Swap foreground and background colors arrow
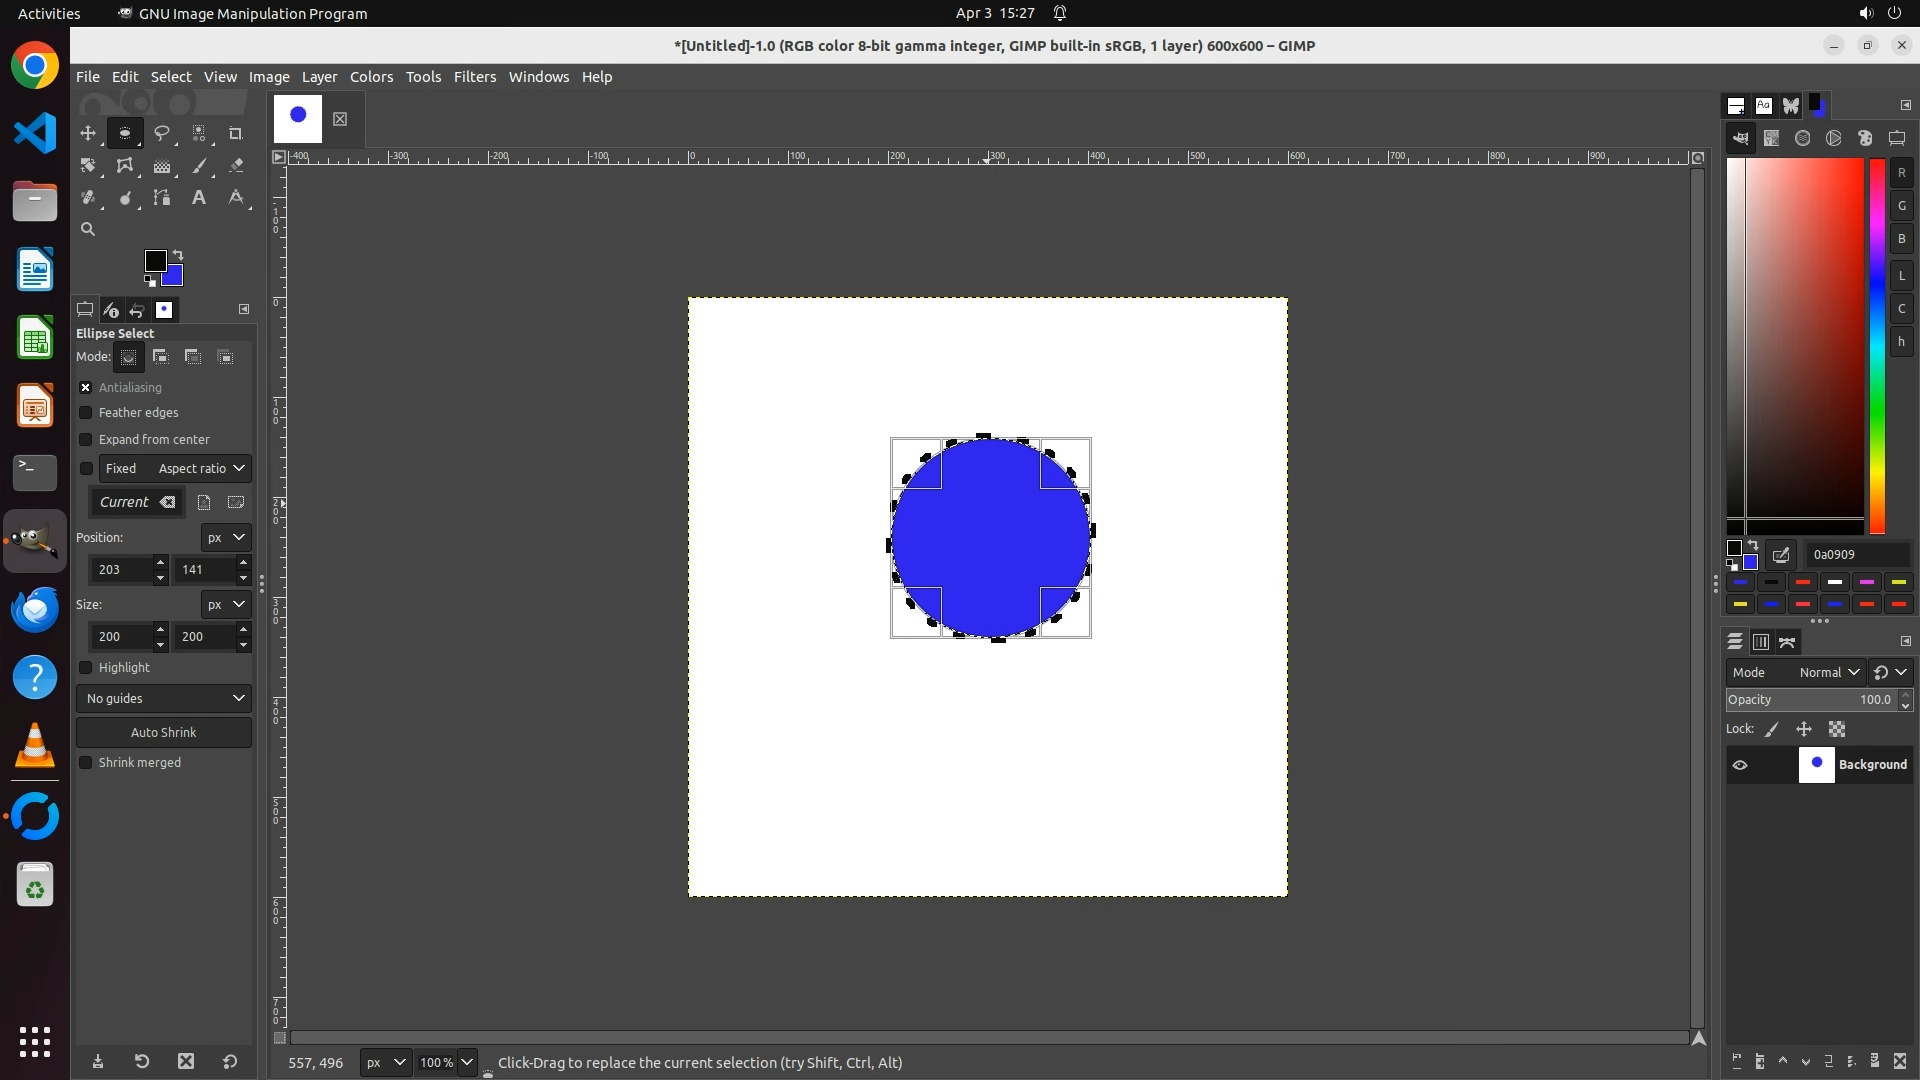 178,255
